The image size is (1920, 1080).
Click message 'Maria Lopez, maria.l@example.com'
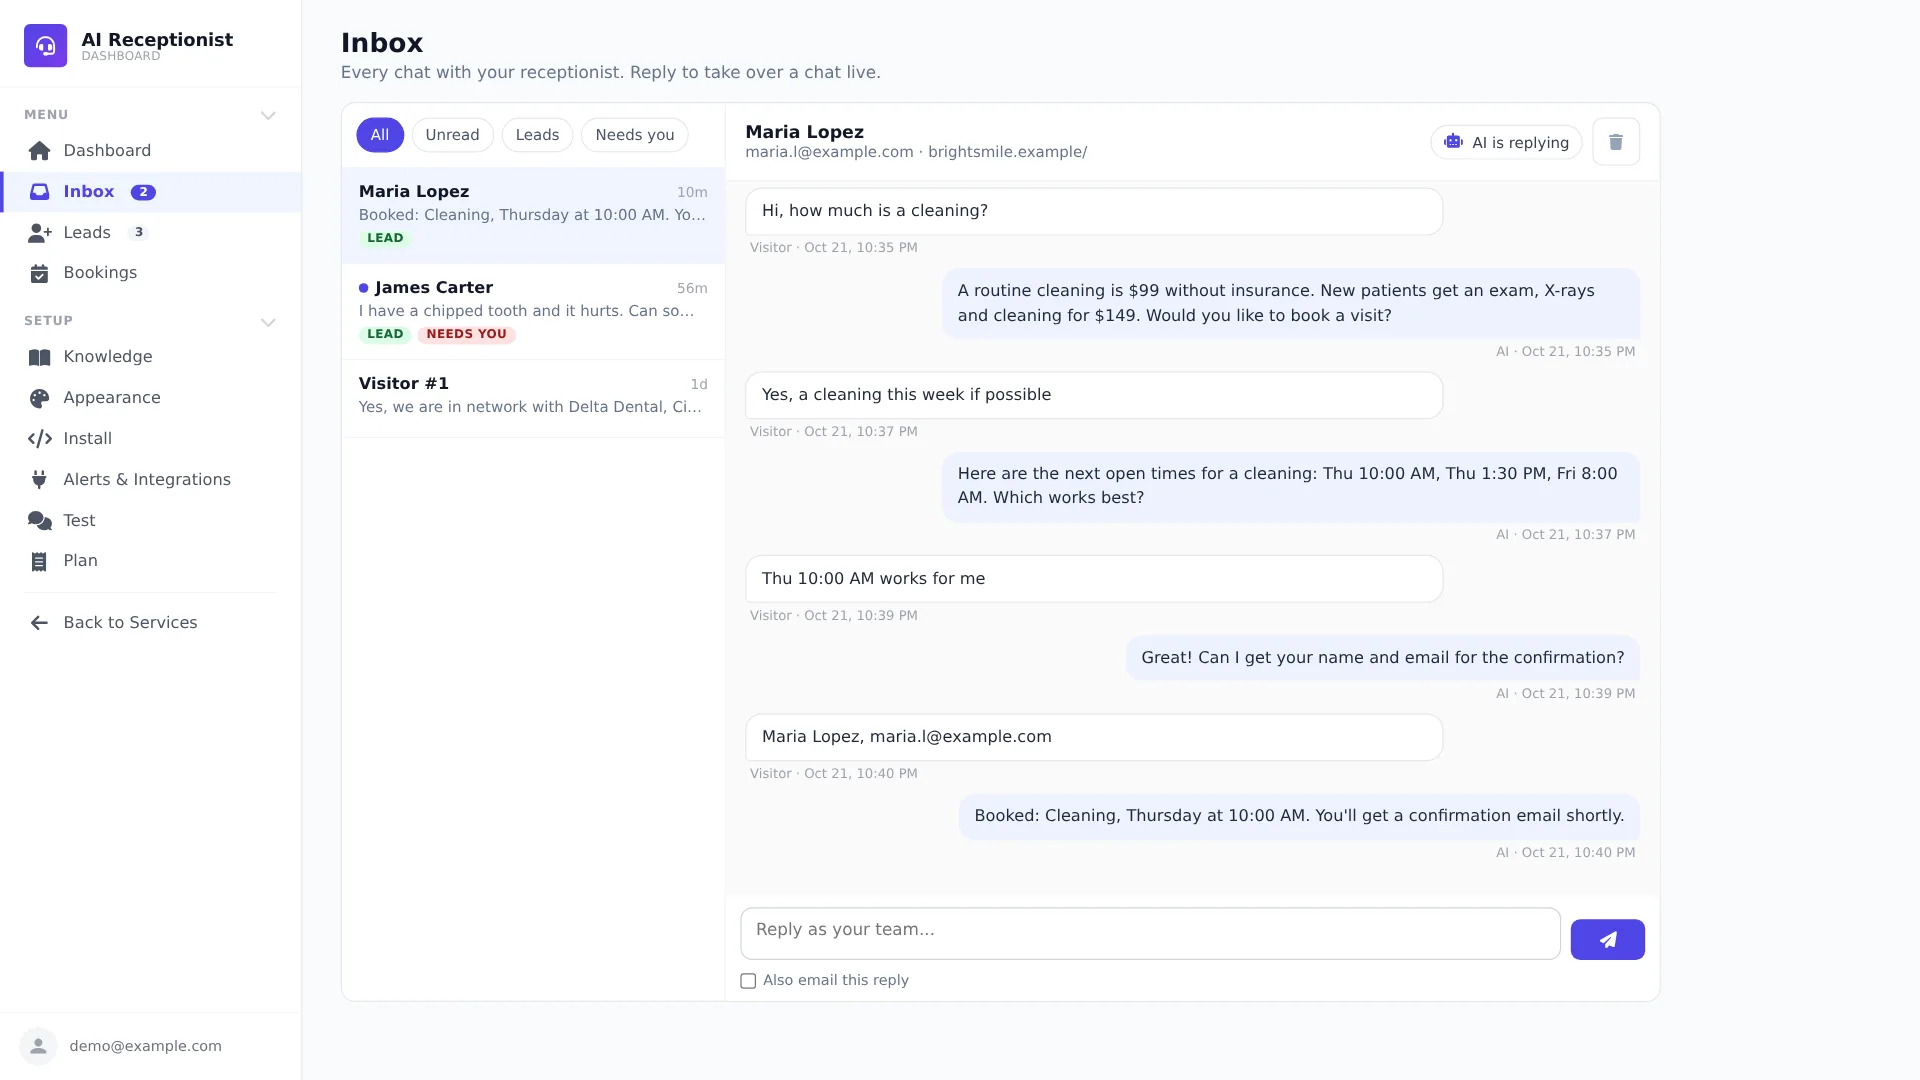(1094, 738)
